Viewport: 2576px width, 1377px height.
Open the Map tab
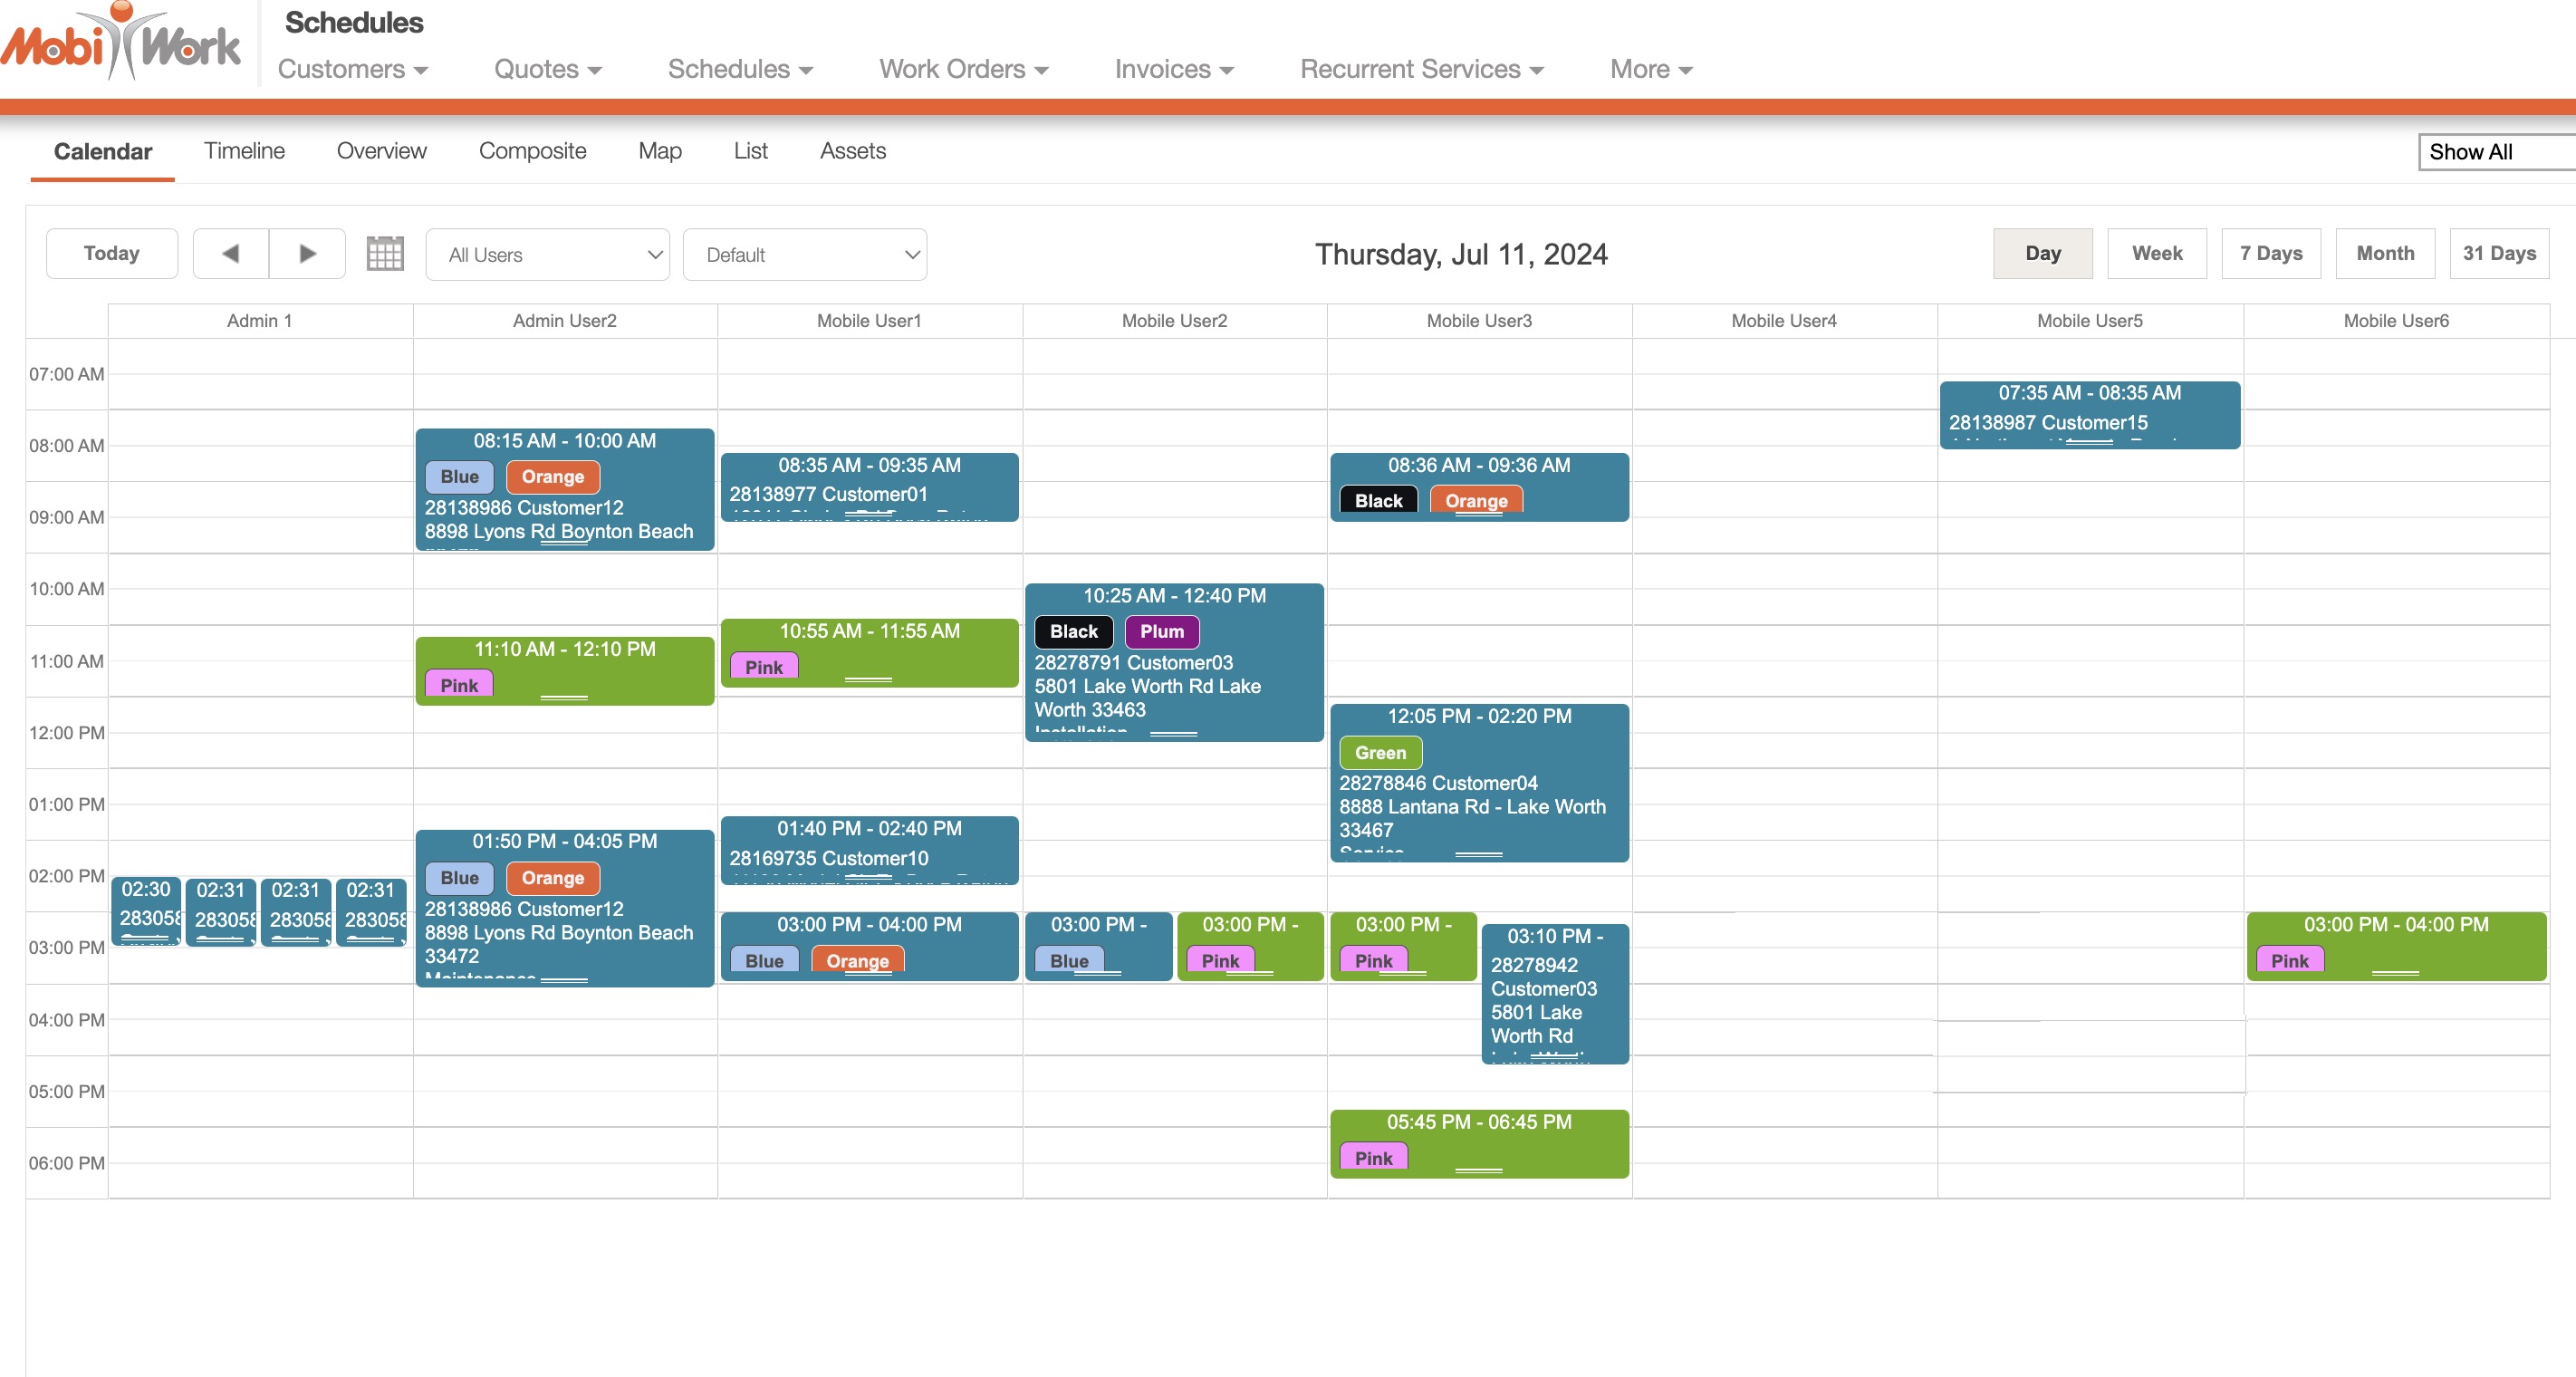[659, 151]
